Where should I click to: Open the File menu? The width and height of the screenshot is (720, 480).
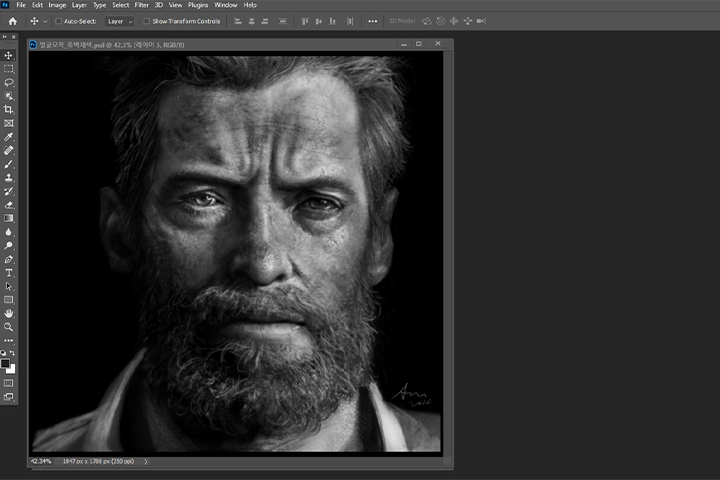point(21,5)
